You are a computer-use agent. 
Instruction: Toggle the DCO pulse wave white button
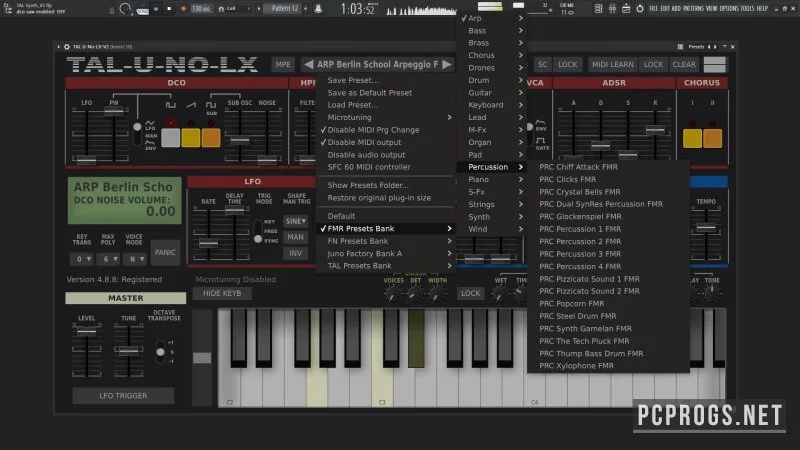170,138
